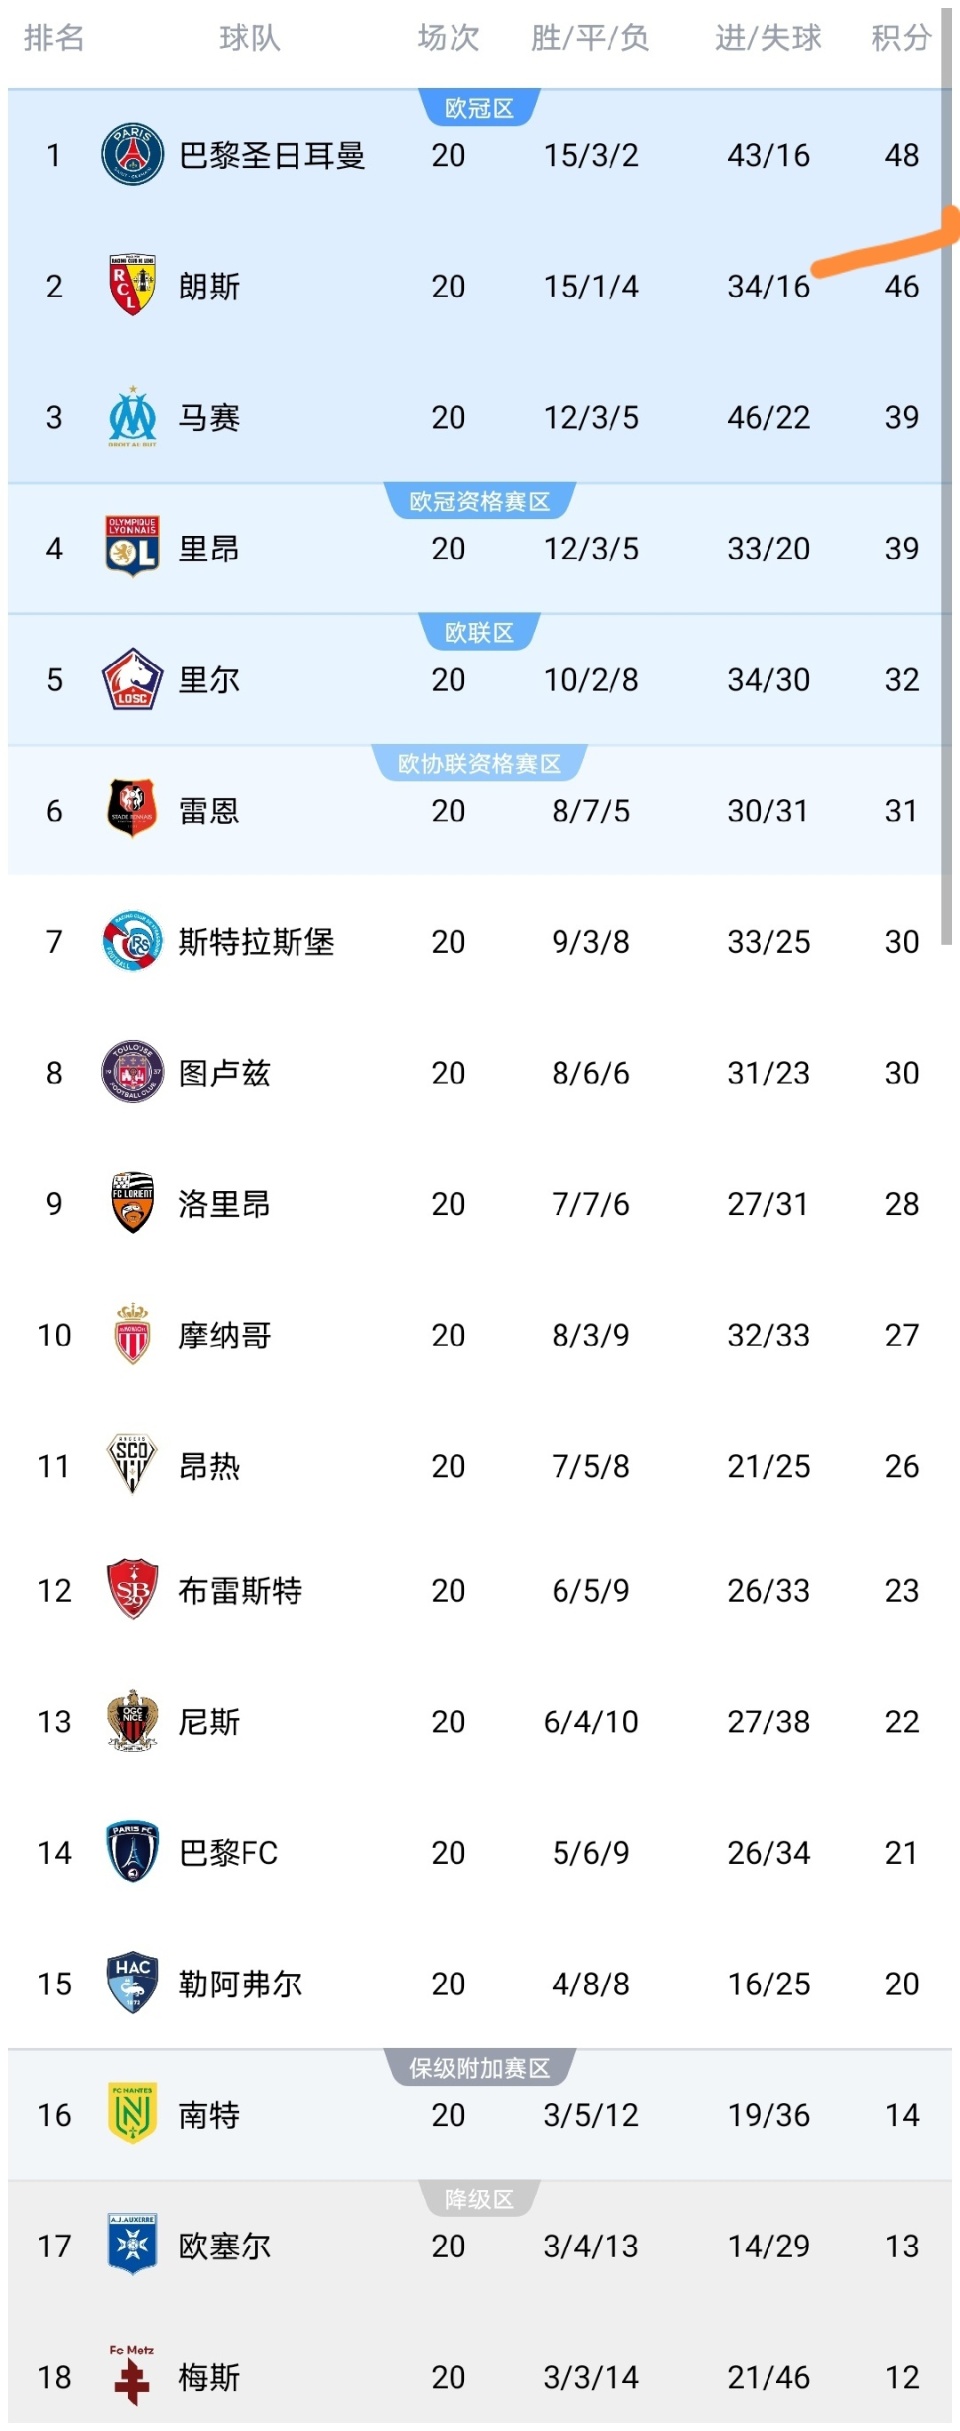The image size is (960, 2431).
Task: Select the 保级附加赛区 label
Action: pos(479,2068)
